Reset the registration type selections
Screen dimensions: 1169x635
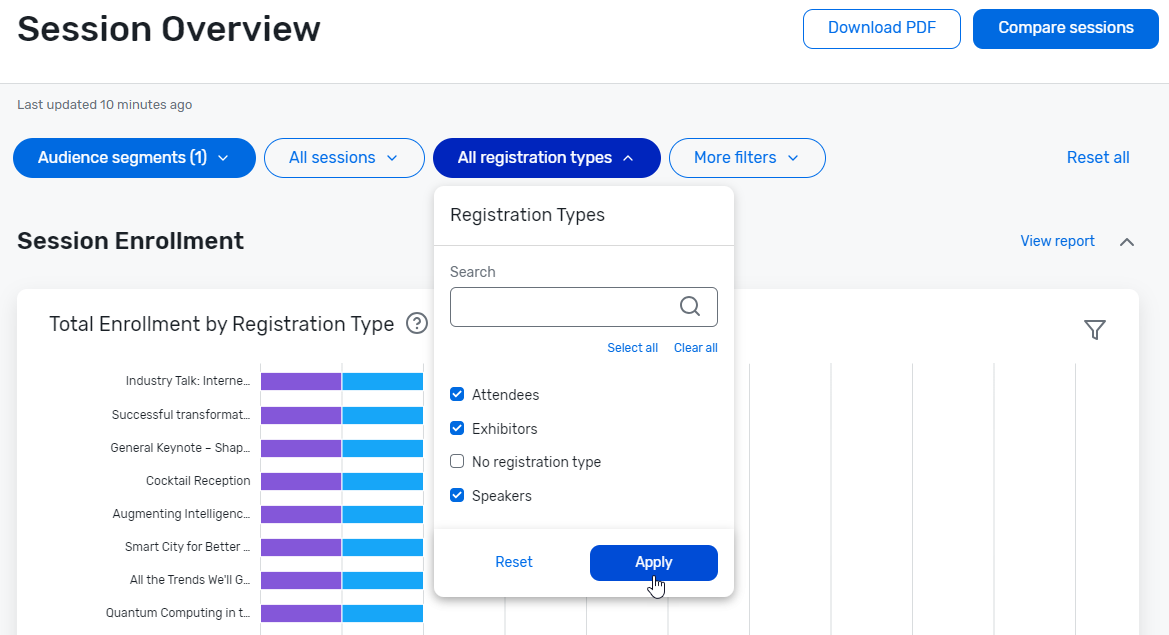pyautogui.click(x=513, y=562)
